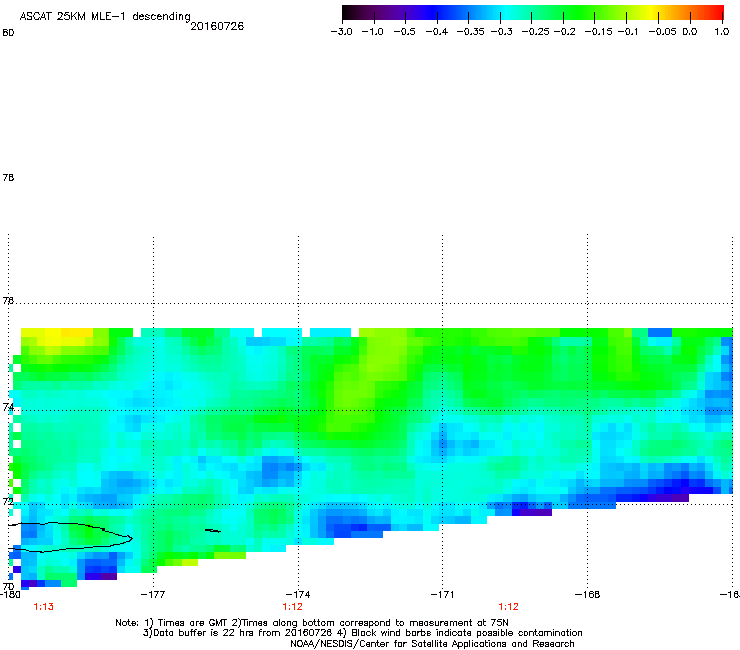Select the "-0.05" colorbar tick label
740x650 pixels.
[662, 32]
